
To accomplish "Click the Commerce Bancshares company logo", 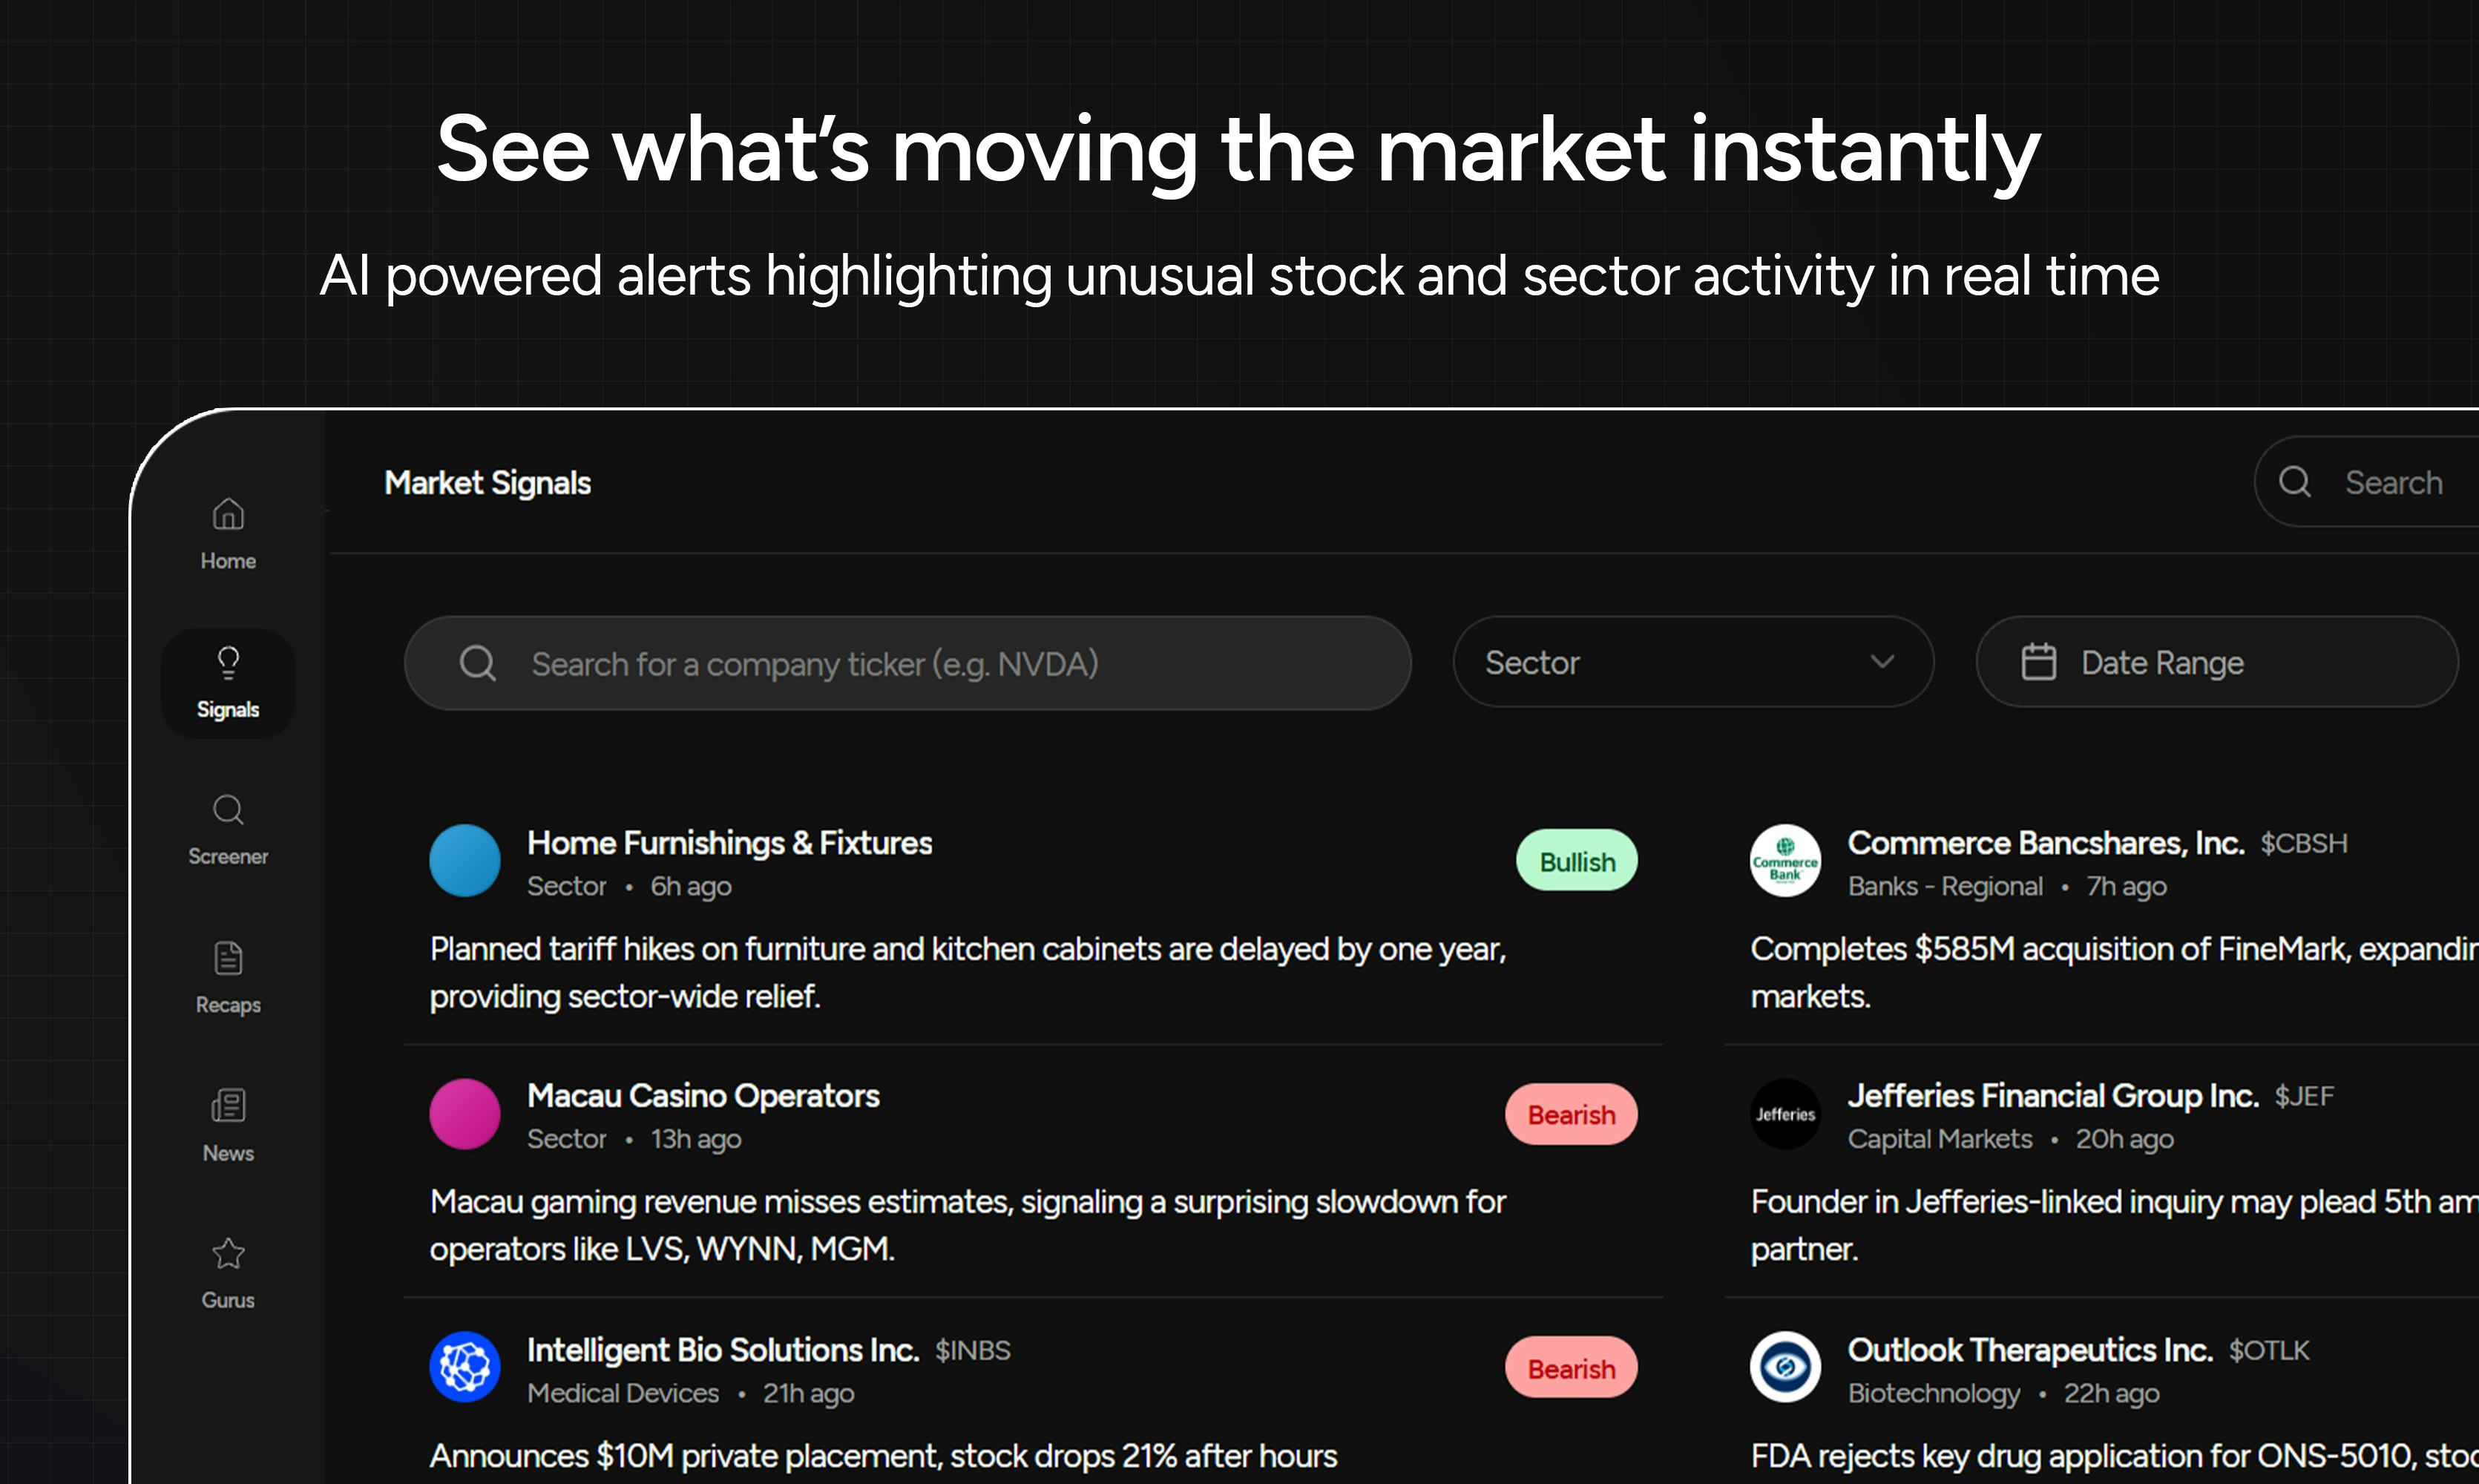I will click(1786, 861).
